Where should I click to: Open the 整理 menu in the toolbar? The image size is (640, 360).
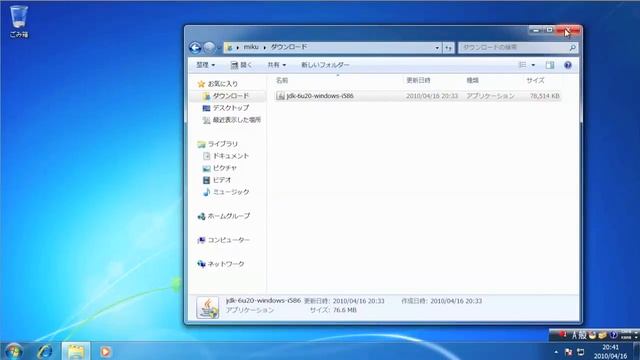[205, 65]
